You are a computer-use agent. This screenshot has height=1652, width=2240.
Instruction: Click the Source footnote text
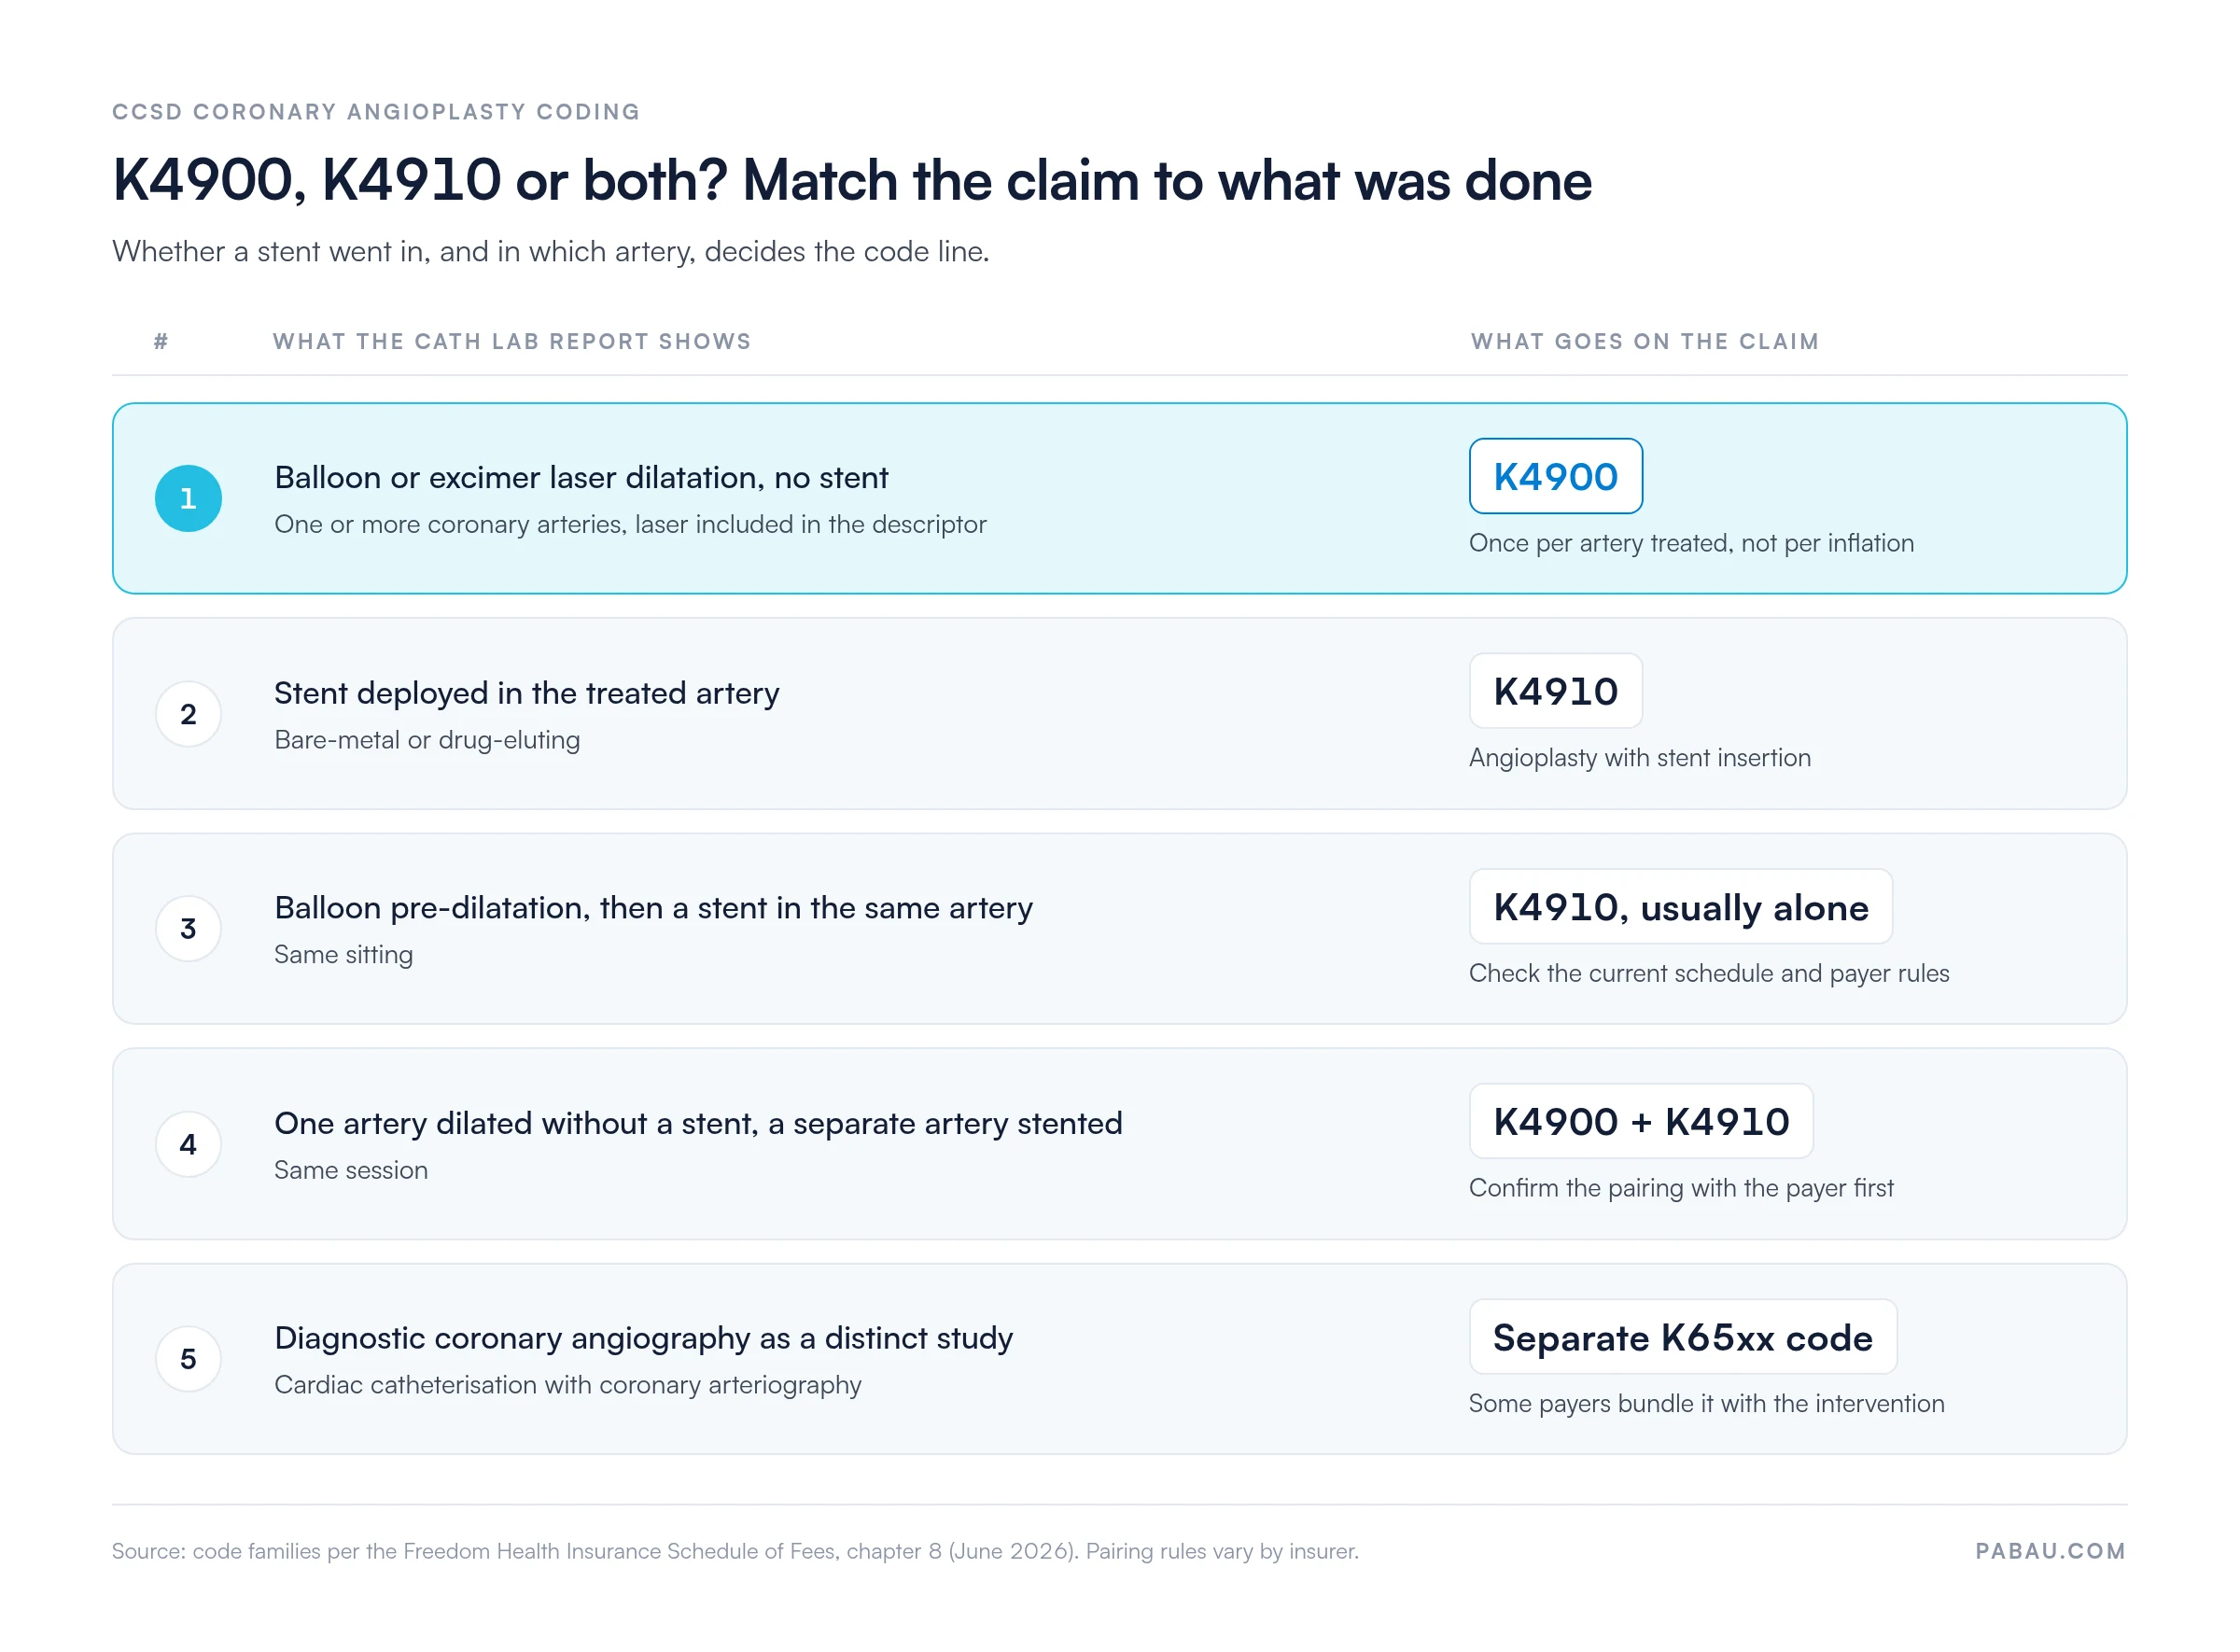tap(735, 1551)
